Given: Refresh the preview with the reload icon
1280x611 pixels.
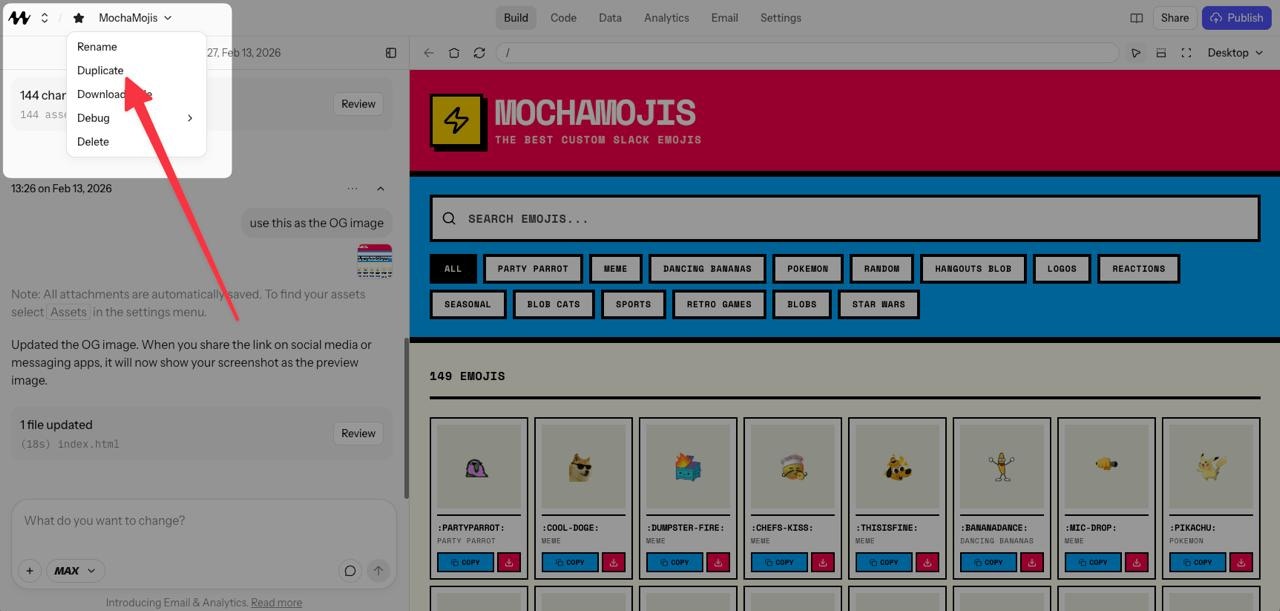Looking at the screenshot, I should tap(479, 52).
